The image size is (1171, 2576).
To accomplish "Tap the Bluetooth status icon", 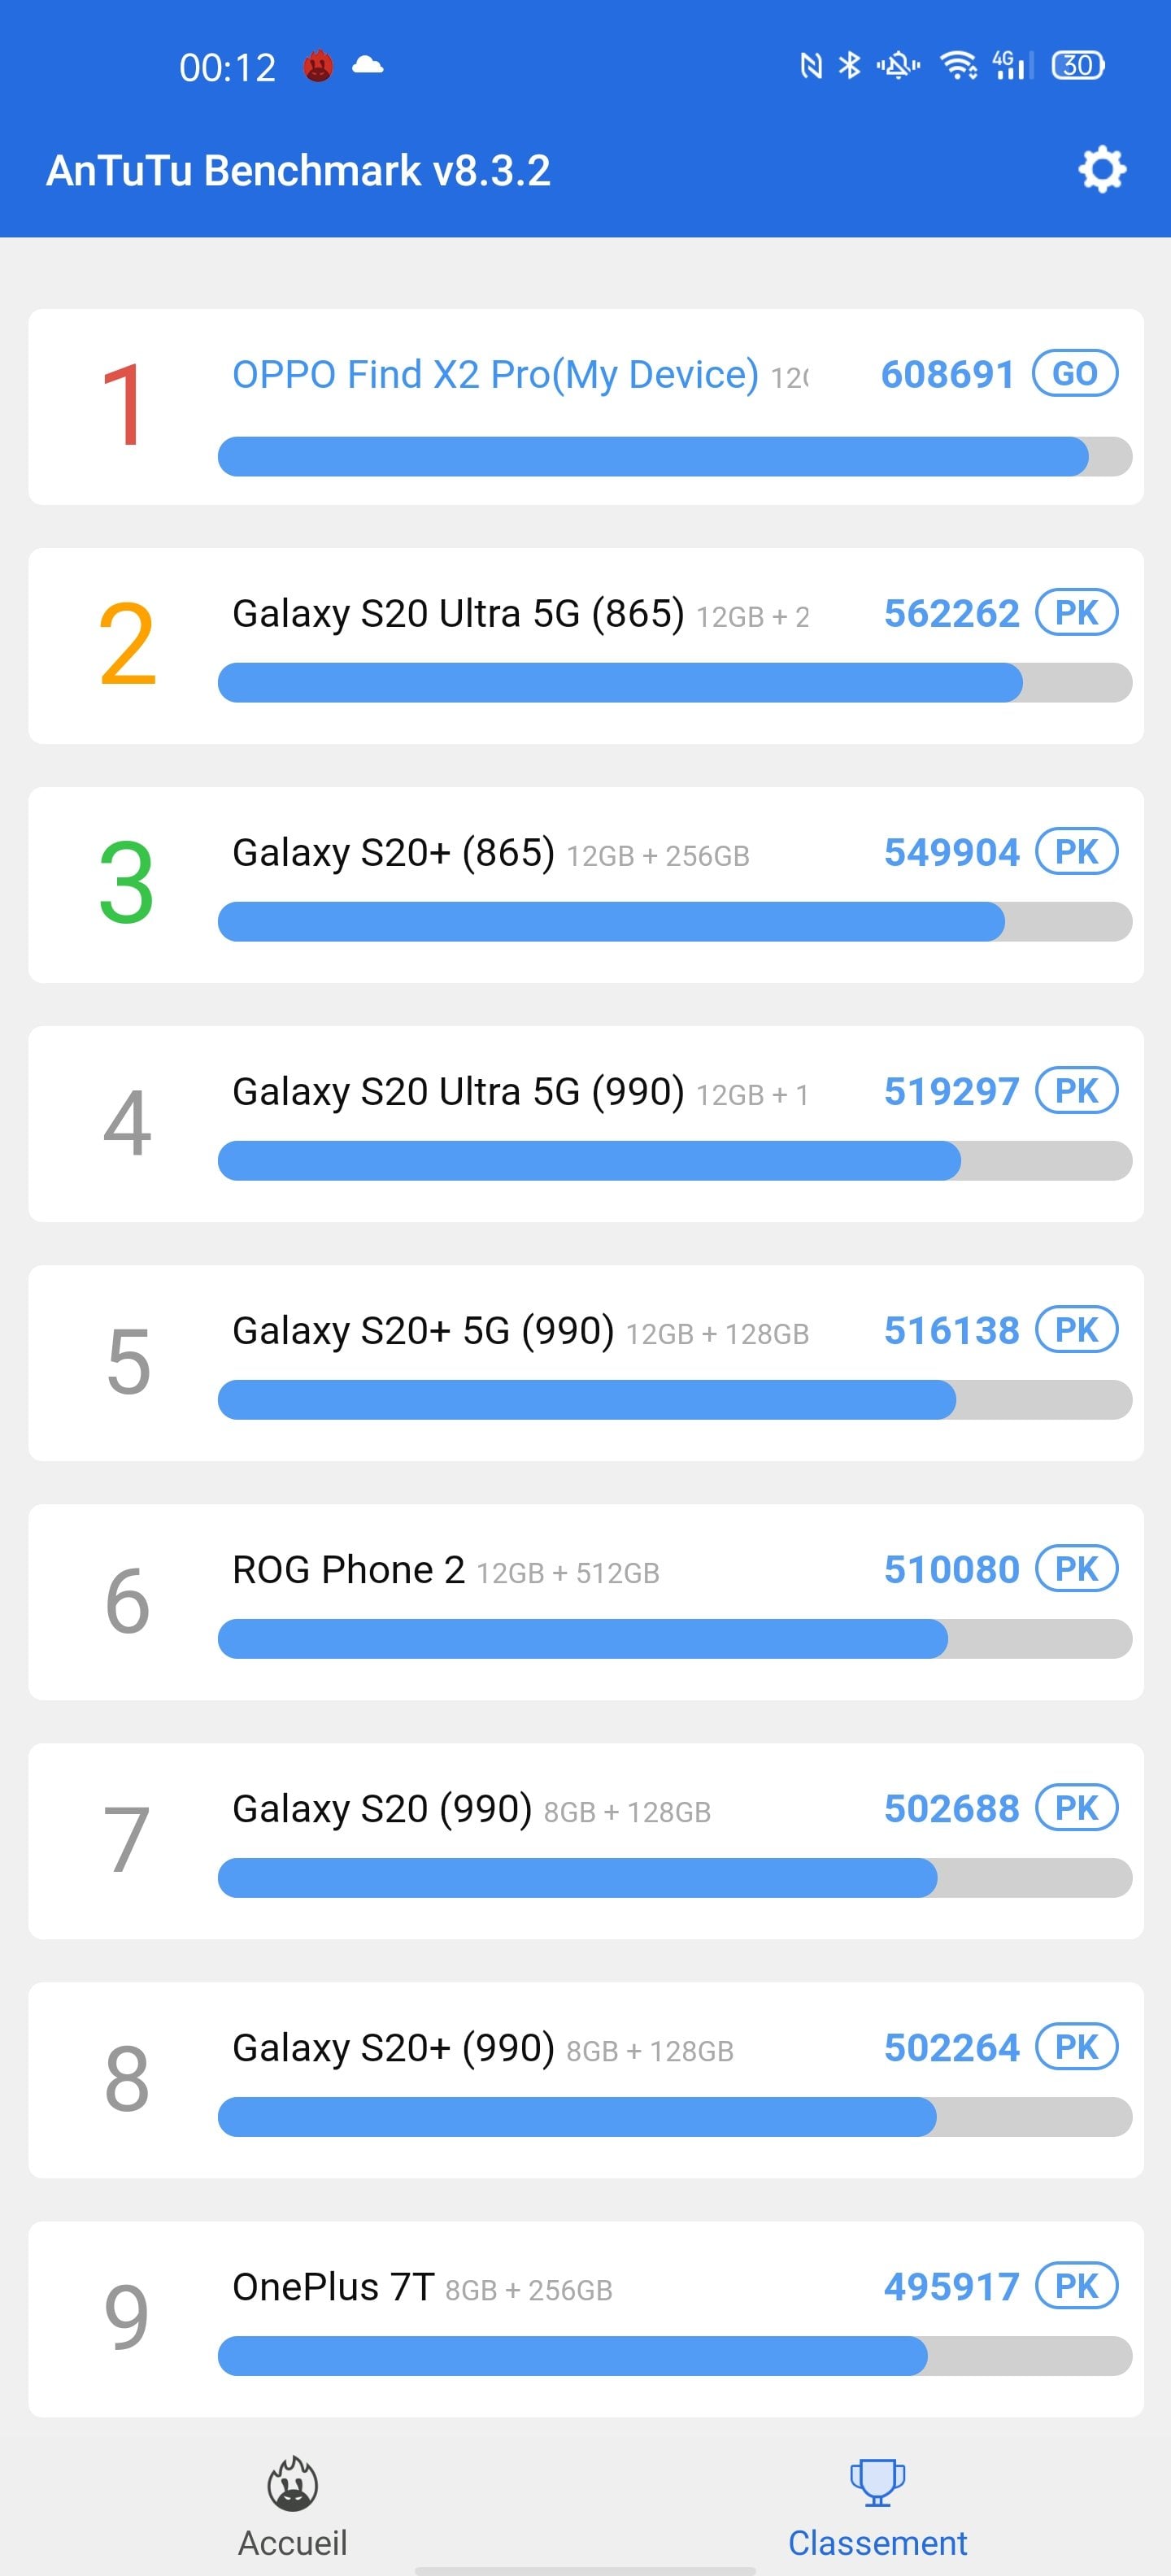I will point(849,66).
